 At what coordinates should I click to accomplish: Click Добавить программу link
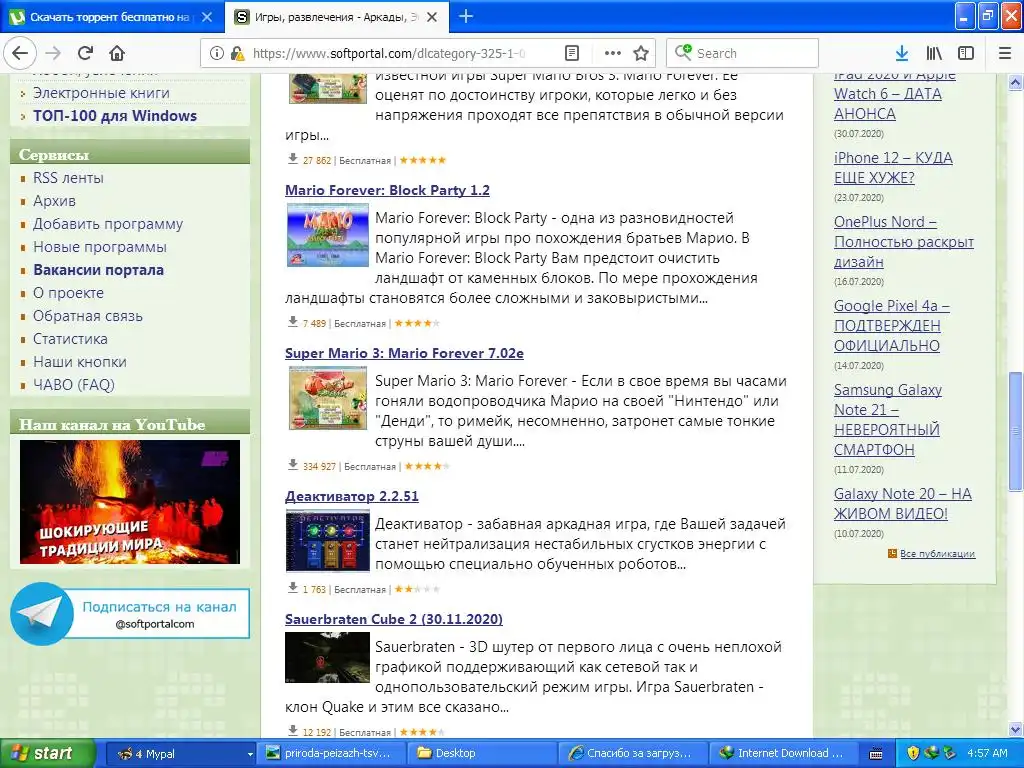click(x=108, y=223)
